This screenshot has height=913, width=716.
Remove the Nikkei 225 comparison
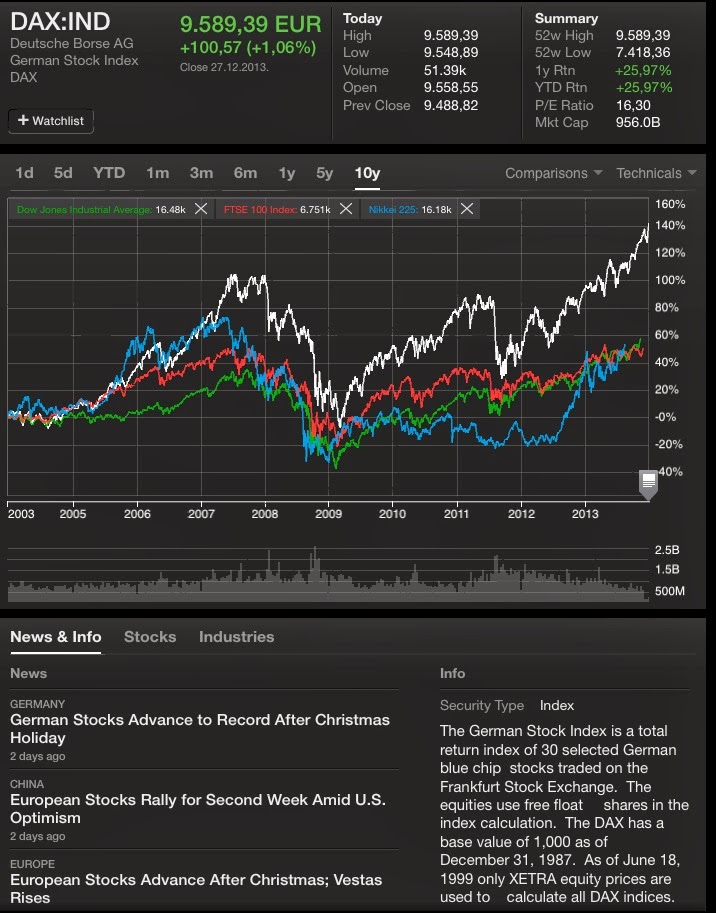click(467, 209)
